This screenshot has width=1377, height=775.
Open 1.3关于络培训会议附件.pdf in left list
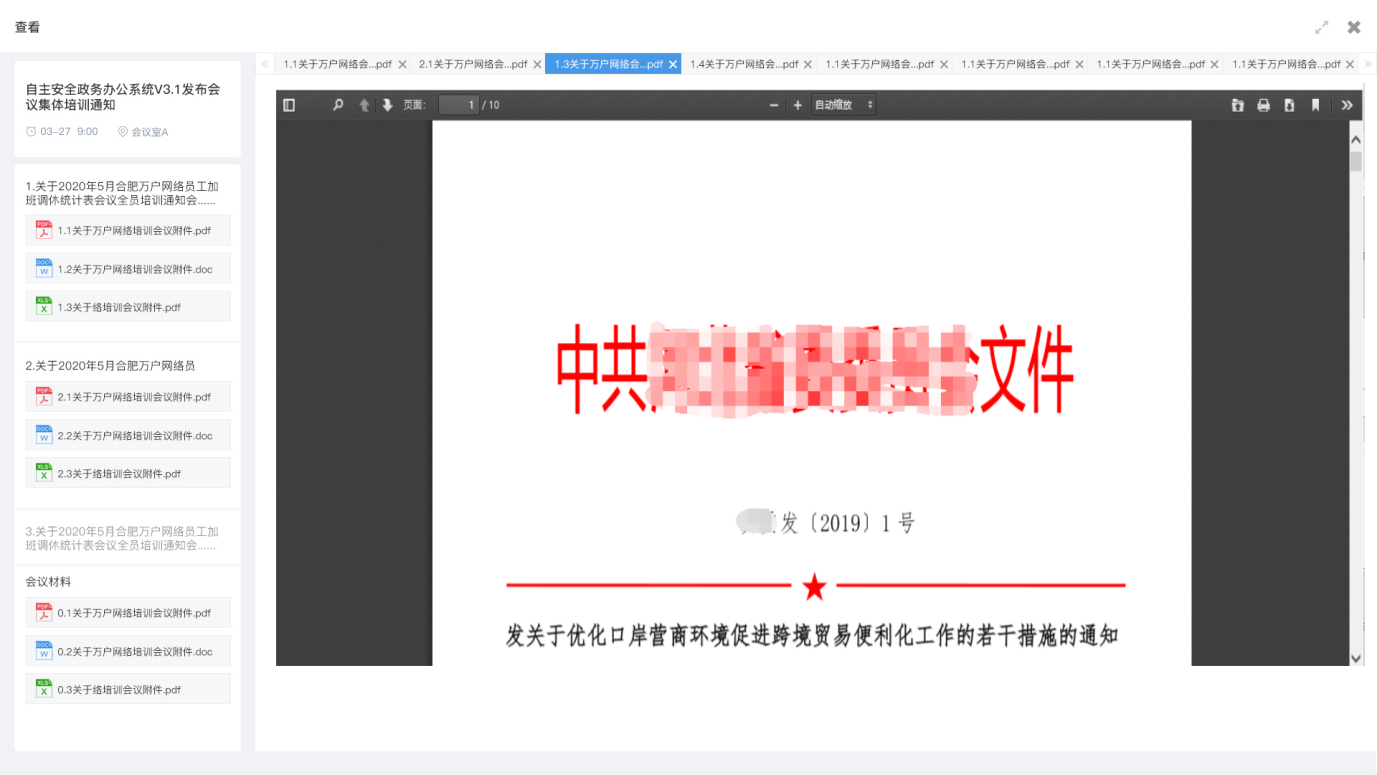[128, 307]
